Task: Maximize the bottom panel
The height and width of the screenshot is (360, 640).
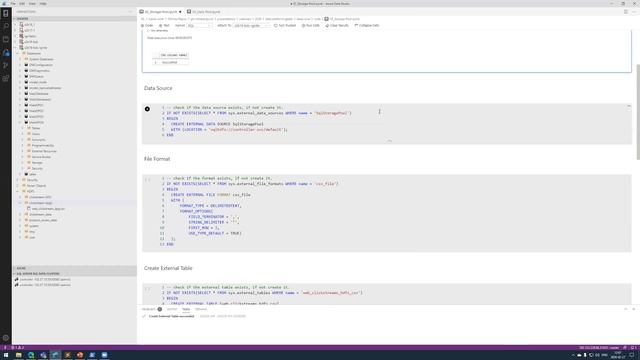Action: tap(626, 309)
